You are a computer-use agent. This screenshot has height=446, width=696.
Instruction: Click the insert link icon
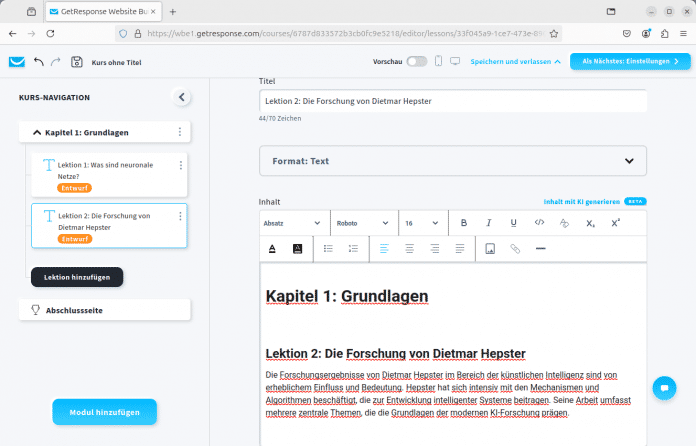(x=515, y=248)
